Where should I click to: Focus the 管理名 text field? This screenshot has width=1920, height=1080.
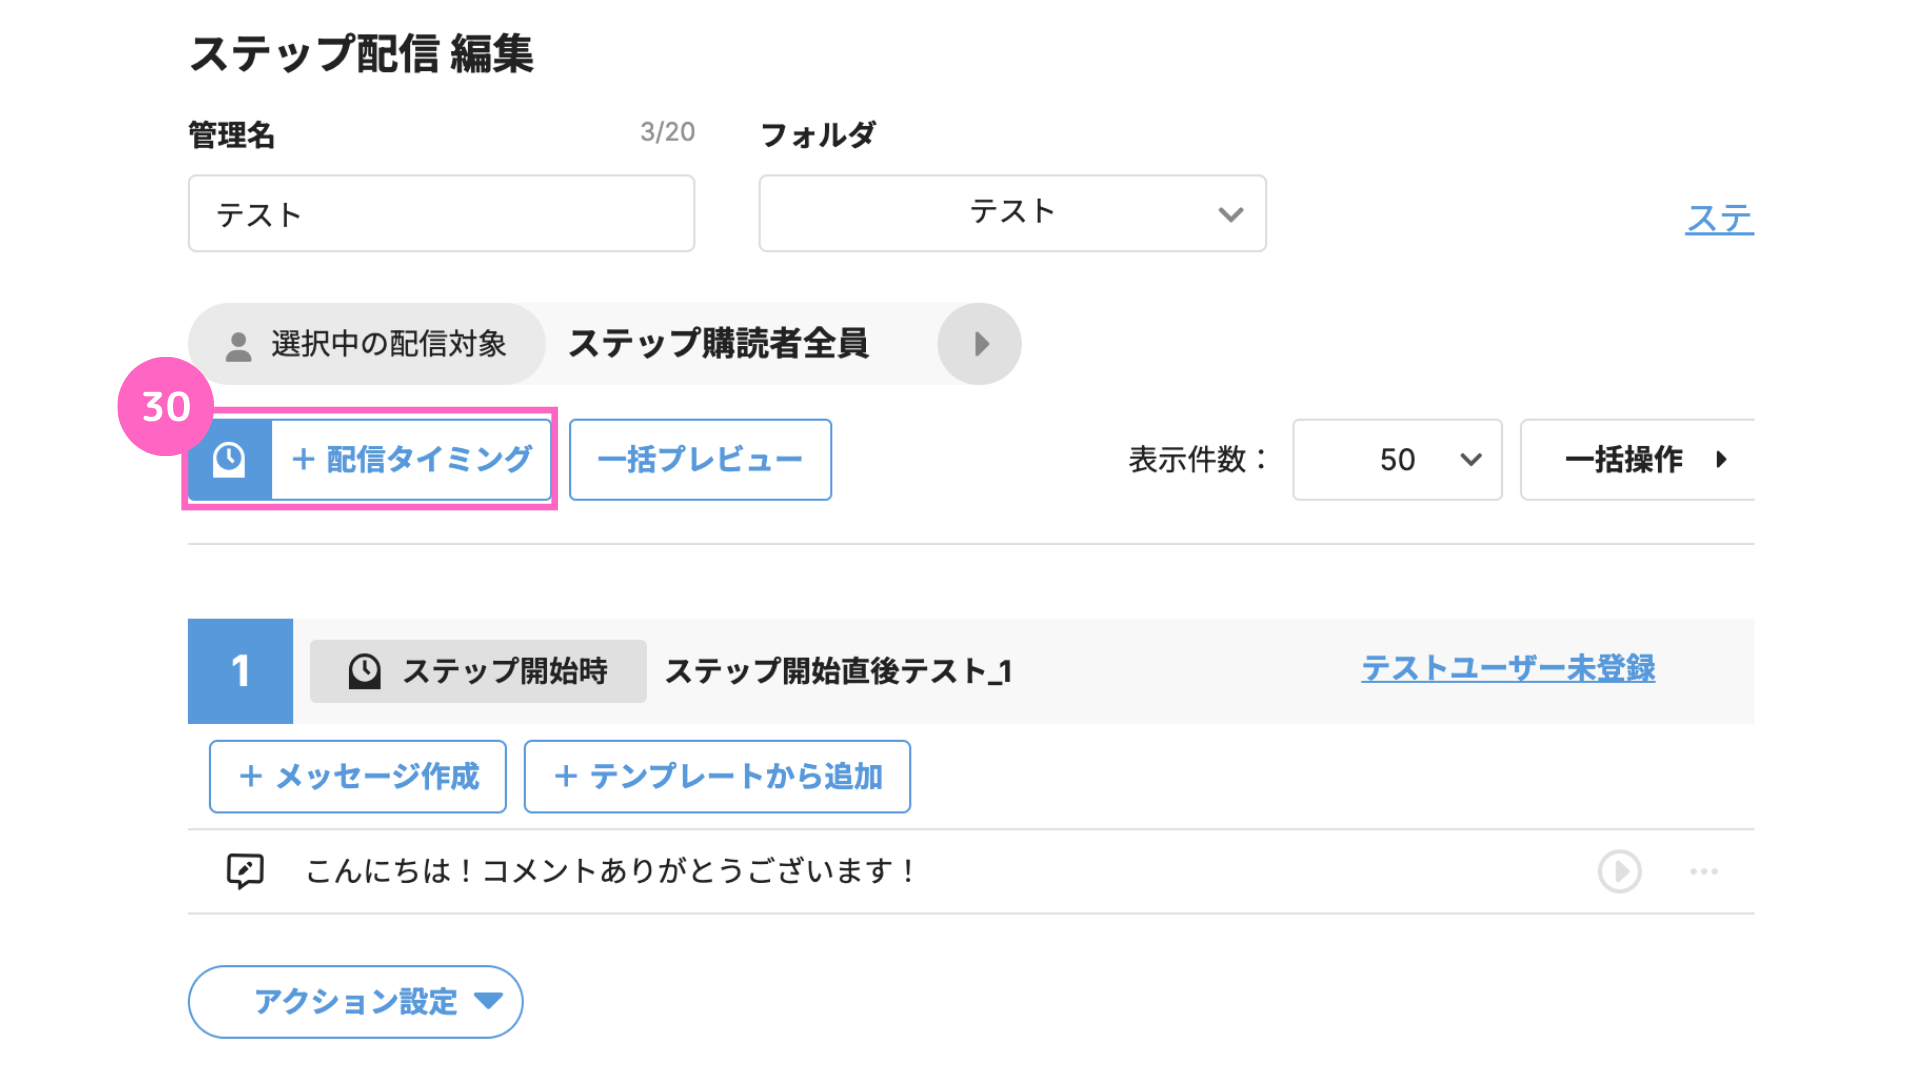(x=441, y=213)
